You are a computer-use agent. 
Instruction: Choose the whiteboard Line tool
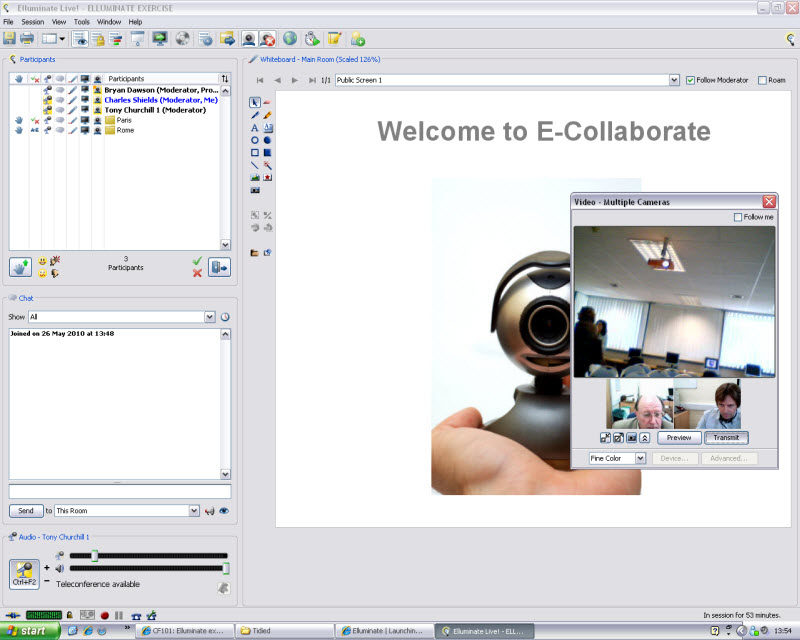(255, 165)
